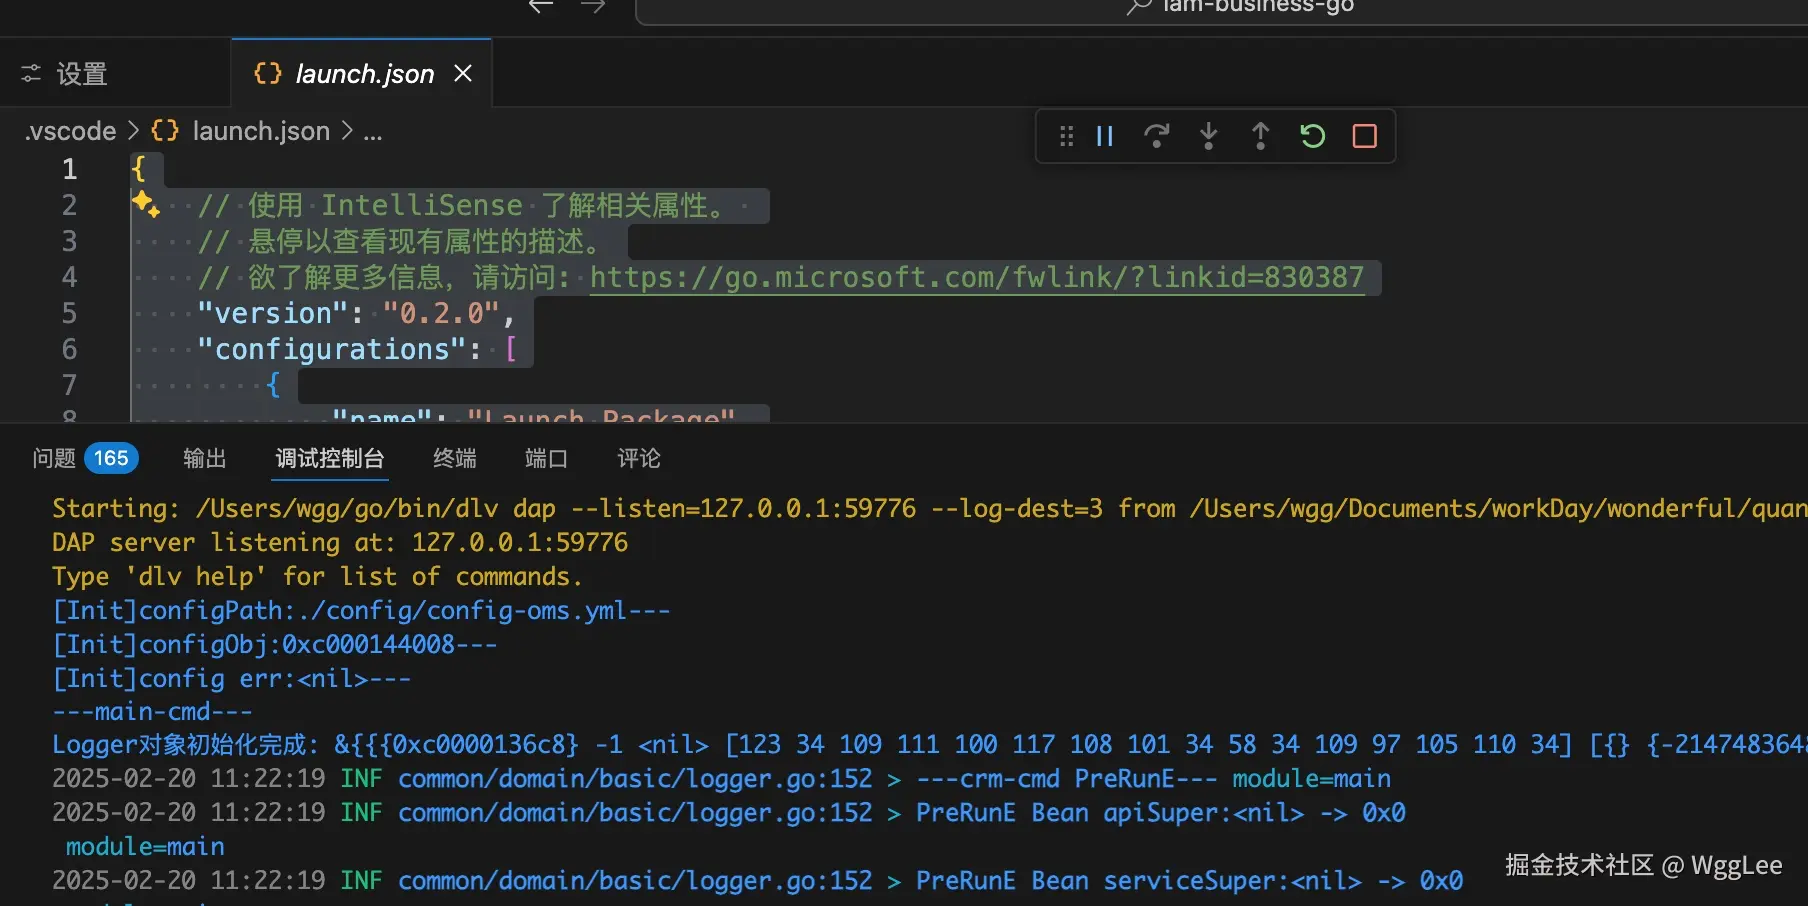Click the Step Out debug icon
Image resolution: width=1808 pixels, height=906 pixels.
click(x=1261, y=136)
